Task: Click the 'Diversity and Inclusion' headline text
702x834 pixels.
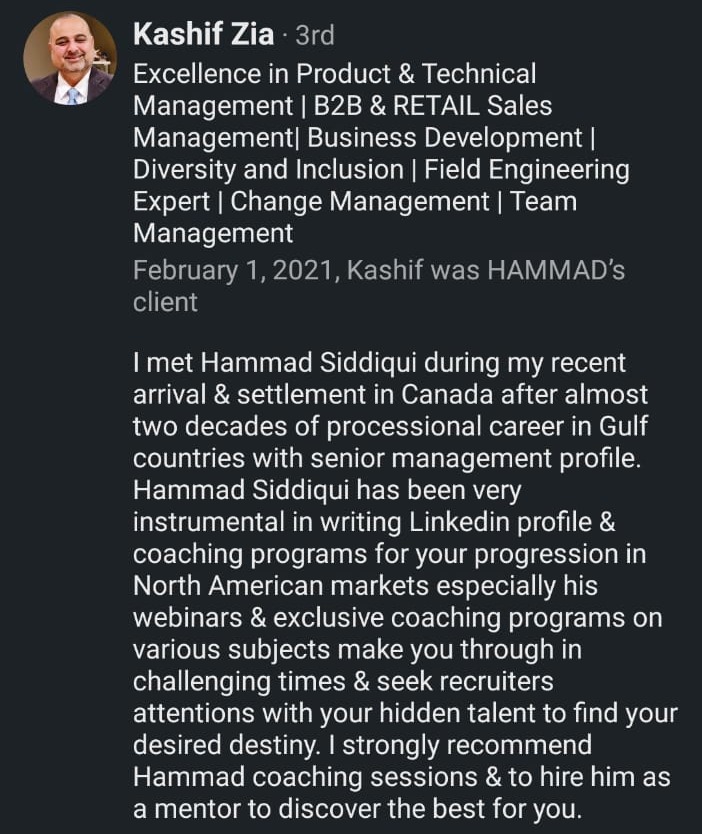Action: (268, 170)
